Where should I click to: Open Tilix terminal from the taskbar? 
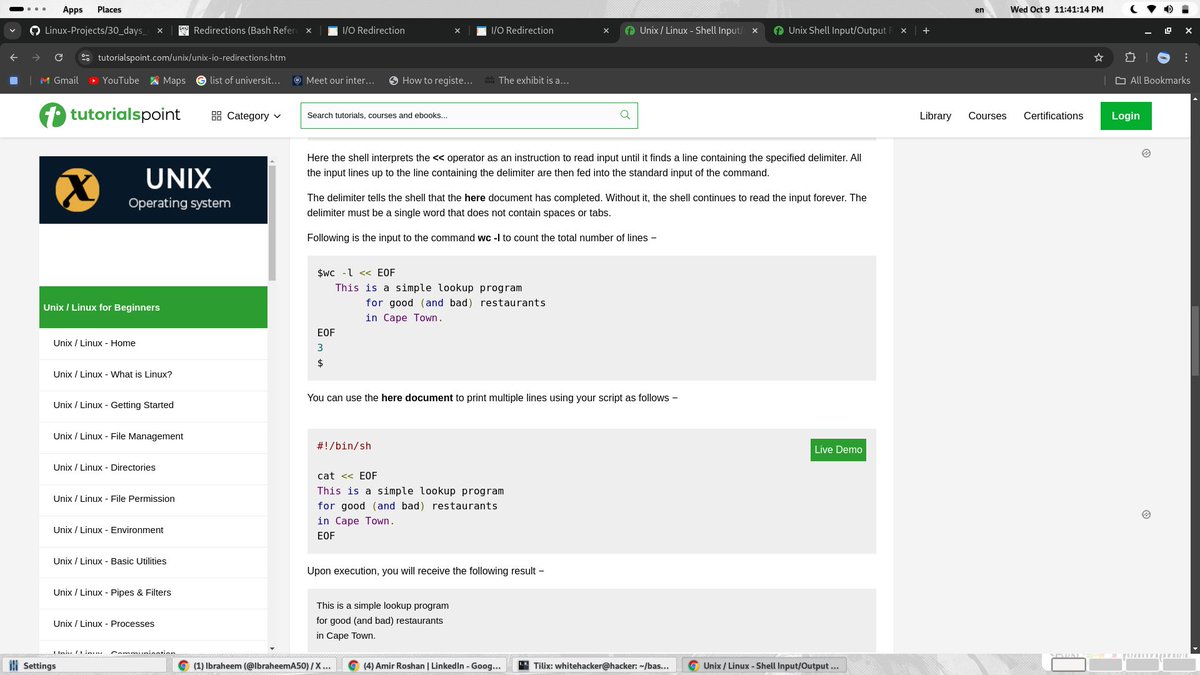(x=594, y=664)
